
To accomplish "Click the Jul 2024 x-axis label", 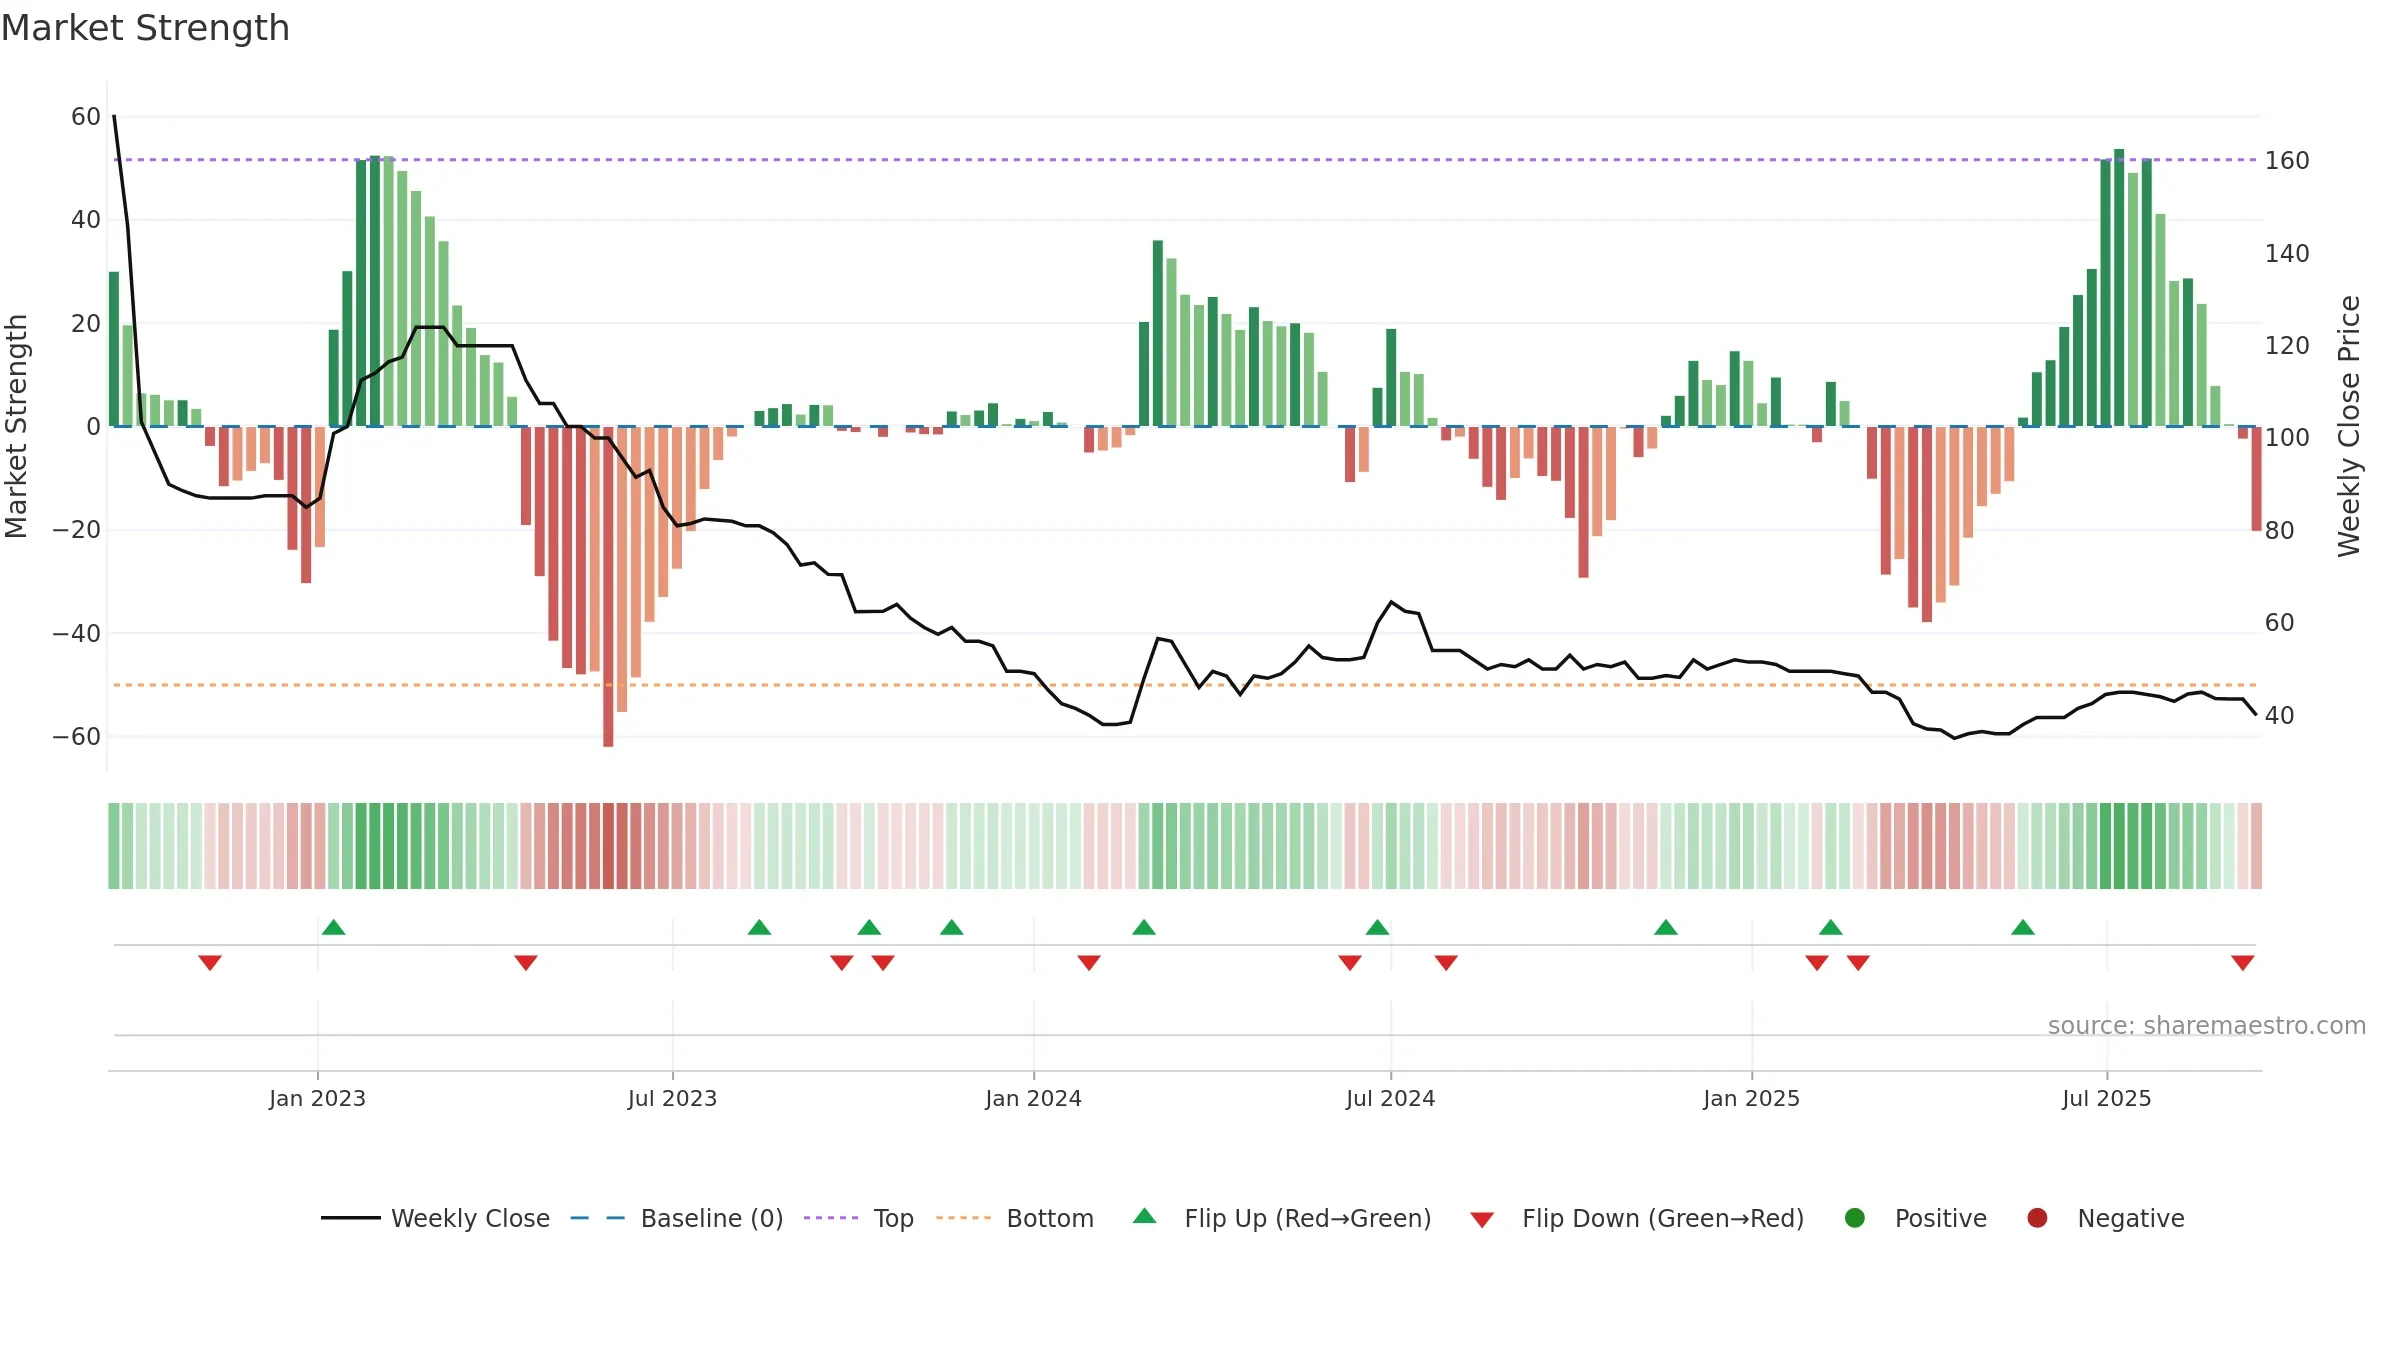I will click(1391, 1099).
